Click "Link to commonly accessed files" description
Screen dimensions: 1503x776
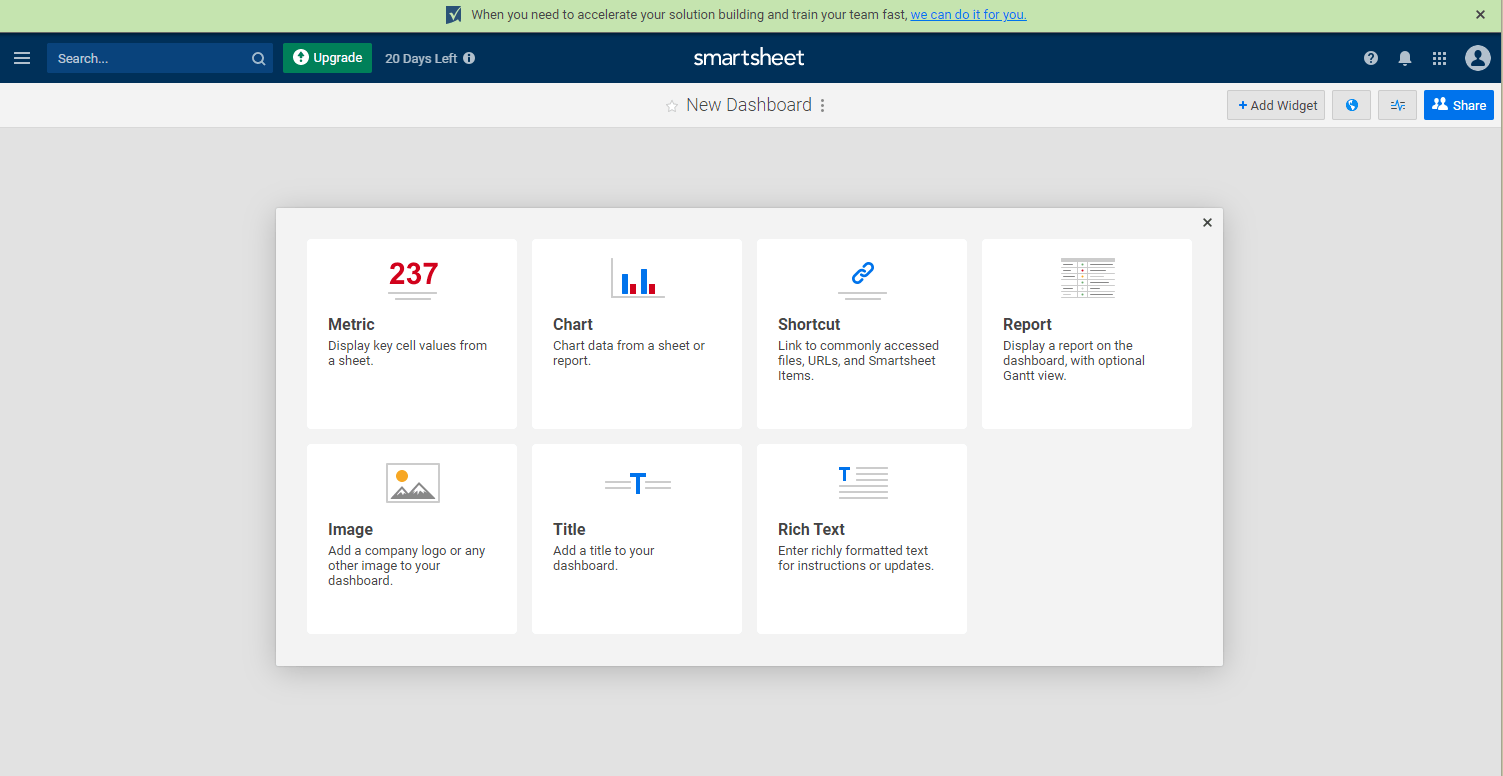(859, 361)
